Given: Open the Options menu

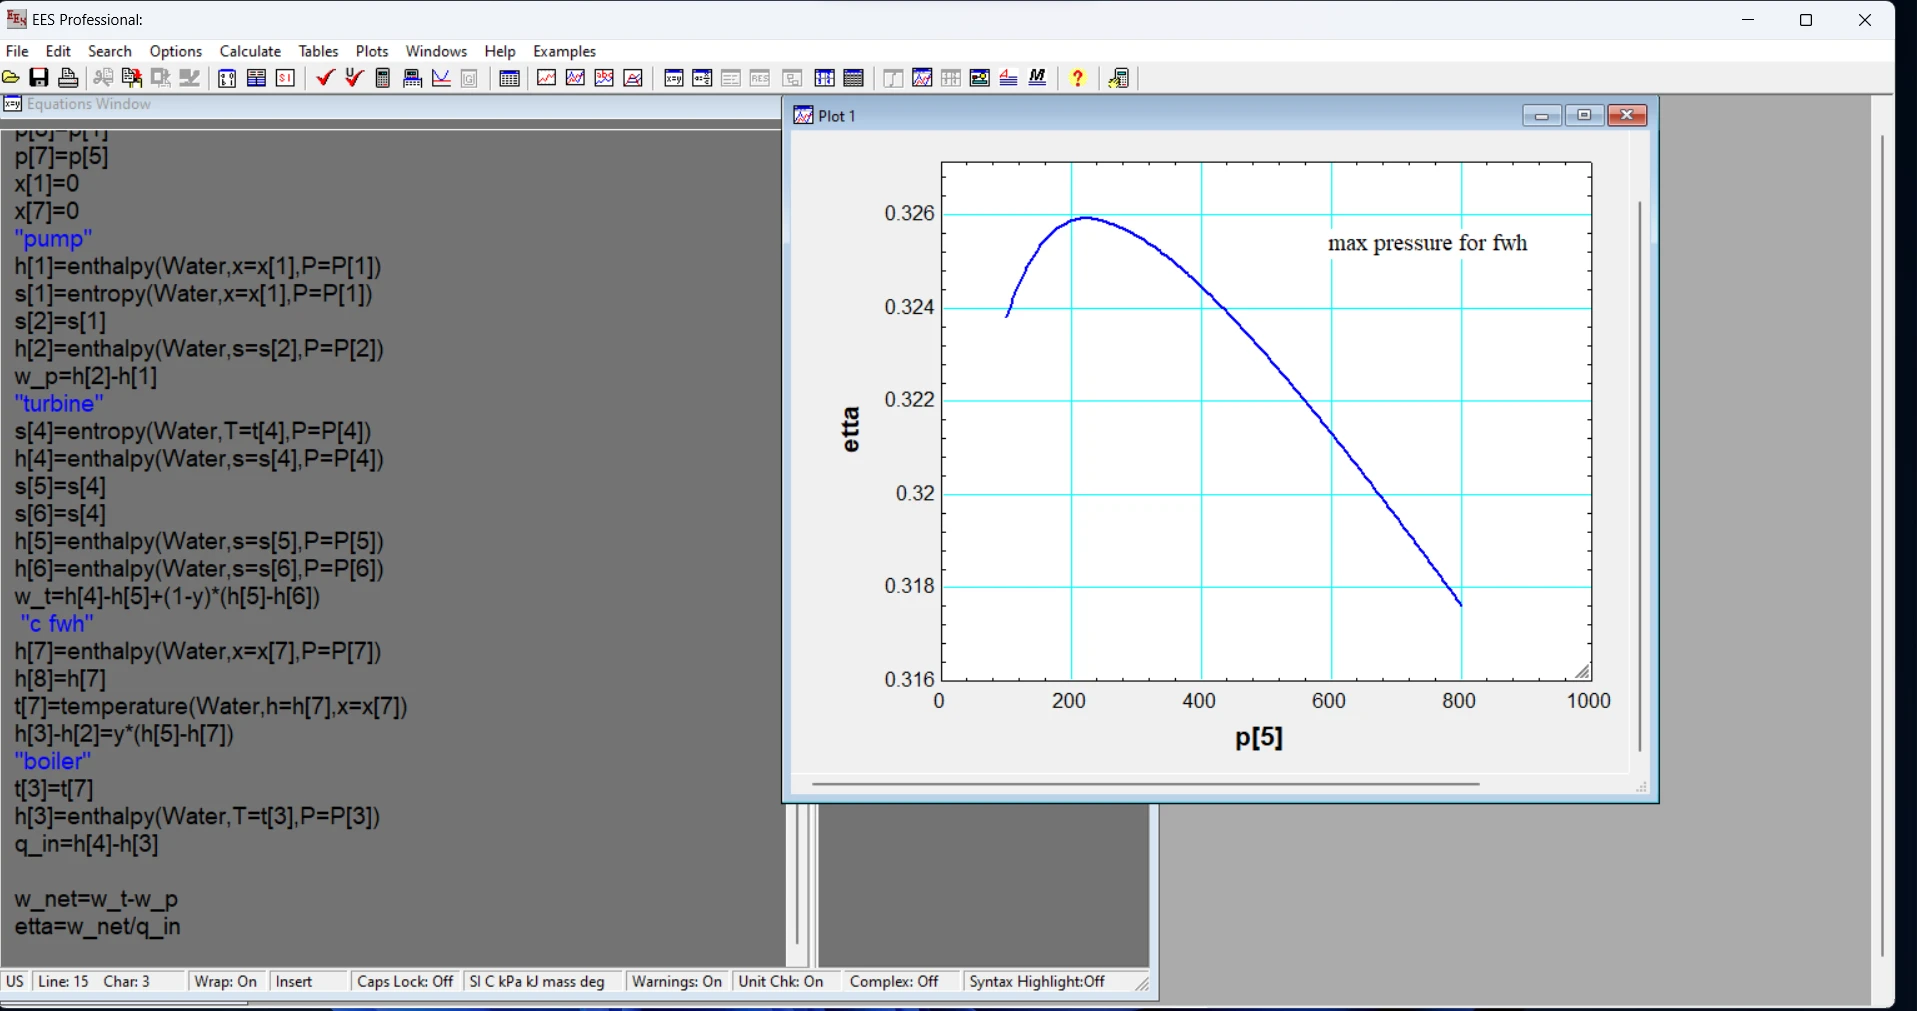Looking at the screenshot, I should point(176,51).
